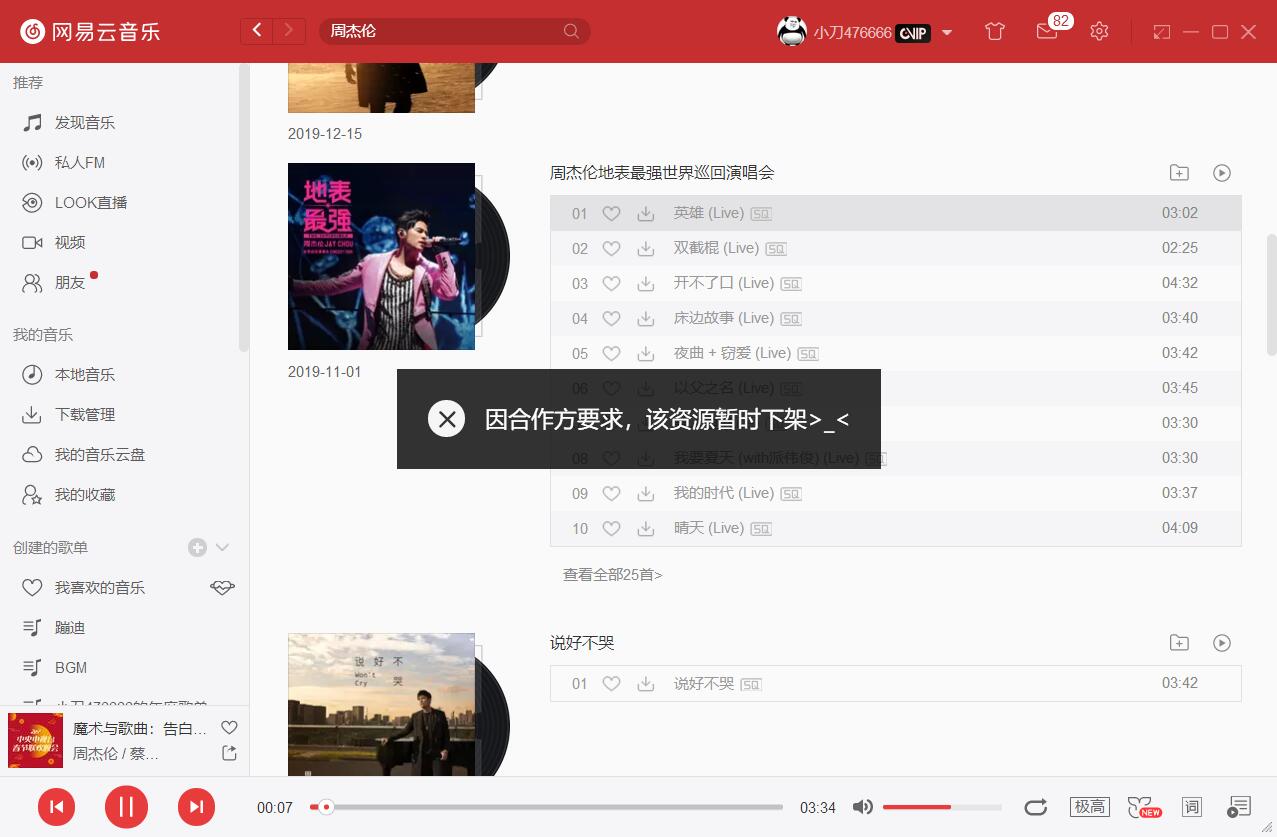This screenshot has width=1277, height=837.
Task: Go to 我的收藏 collections
Action: click(85, 494)
